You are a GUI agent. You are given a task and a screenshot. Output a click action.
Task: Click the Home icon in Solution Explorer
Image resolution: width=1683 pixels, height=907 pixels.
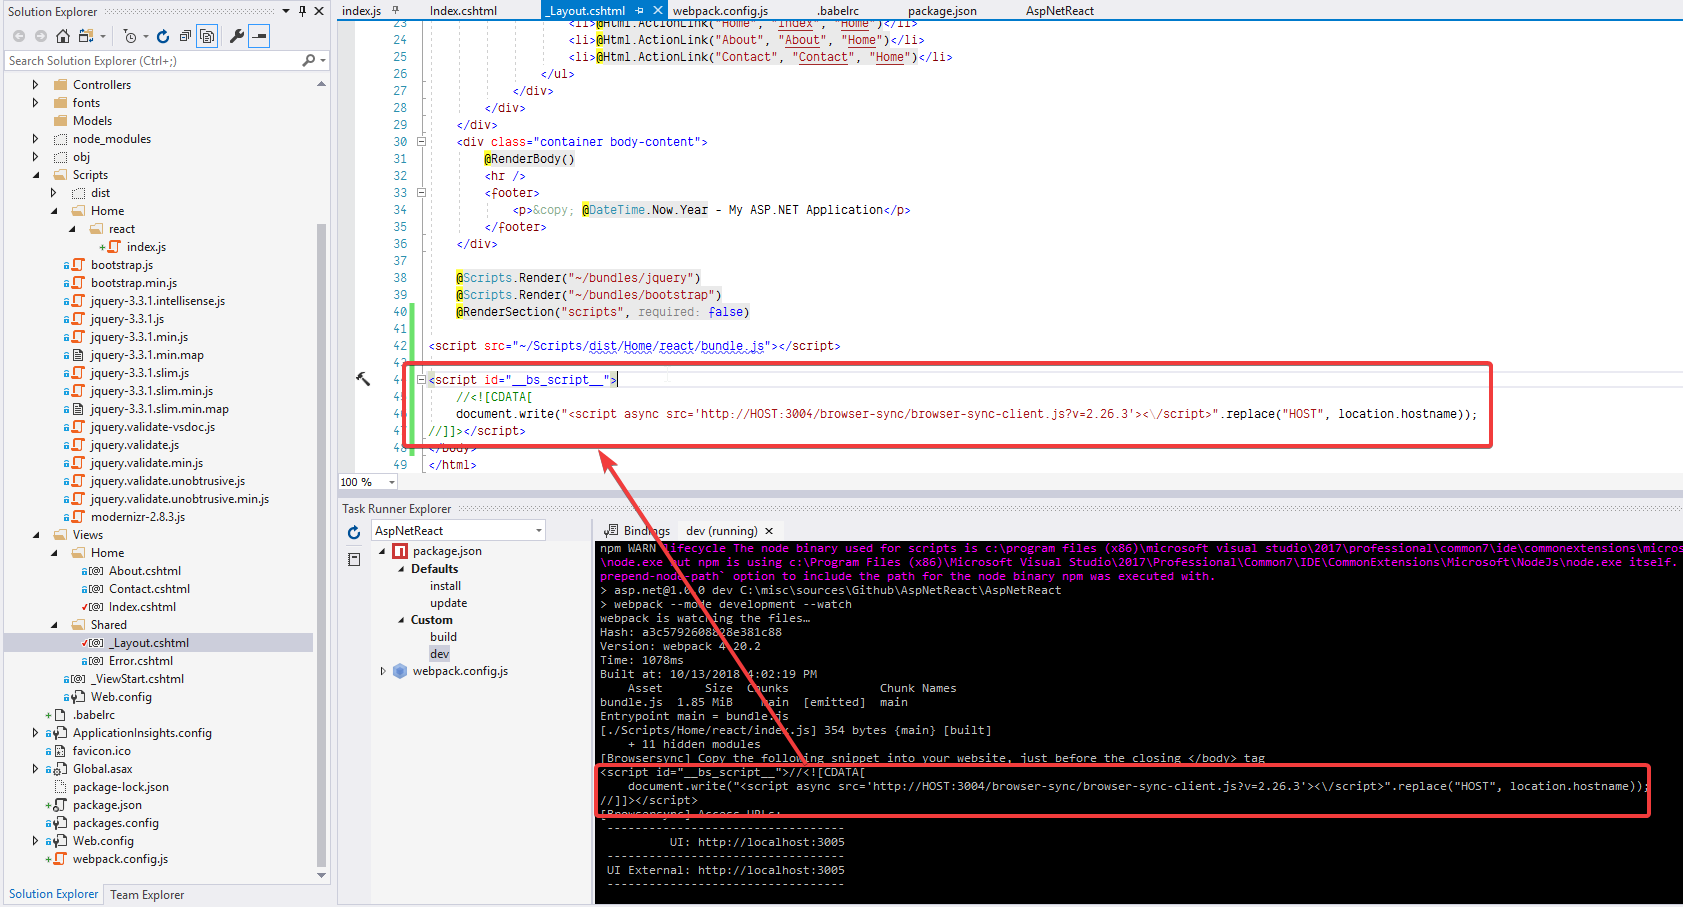coord(63,36)
